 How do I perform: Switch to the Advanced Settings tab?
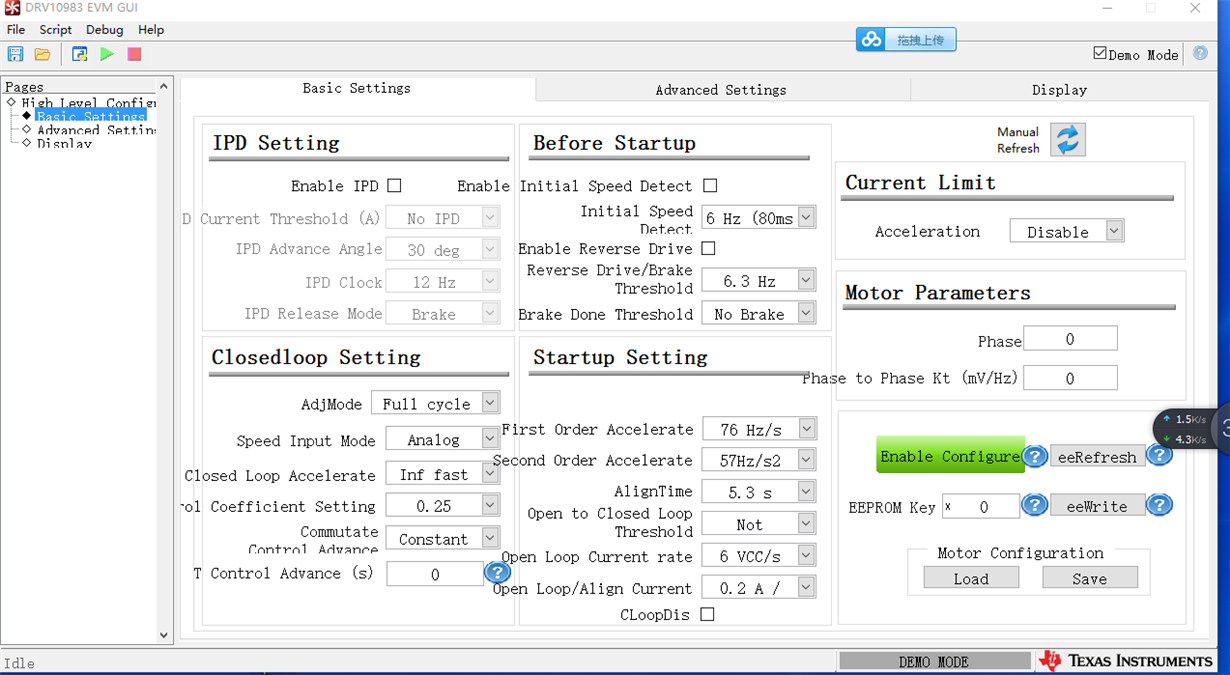point(721,89)
